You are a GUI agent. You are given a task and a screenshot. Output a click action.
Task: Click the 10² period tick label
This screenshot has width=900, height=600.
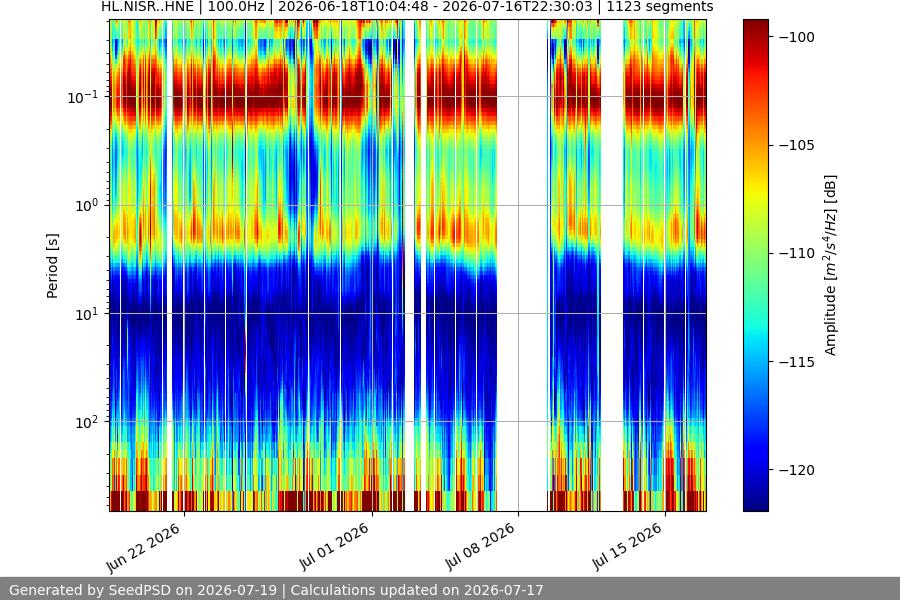point(87,423)
